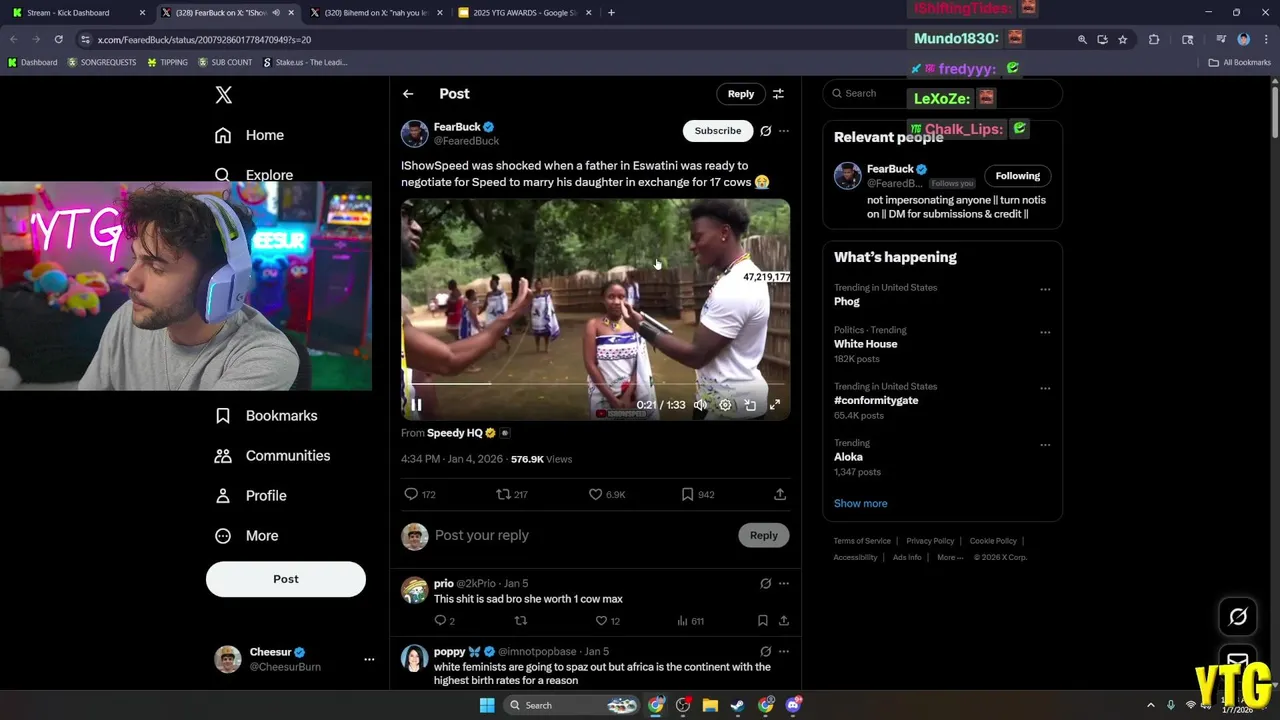Mute the video volume
The width and height of the screenshot is (1280, 720).
click(x=701, y=405)
